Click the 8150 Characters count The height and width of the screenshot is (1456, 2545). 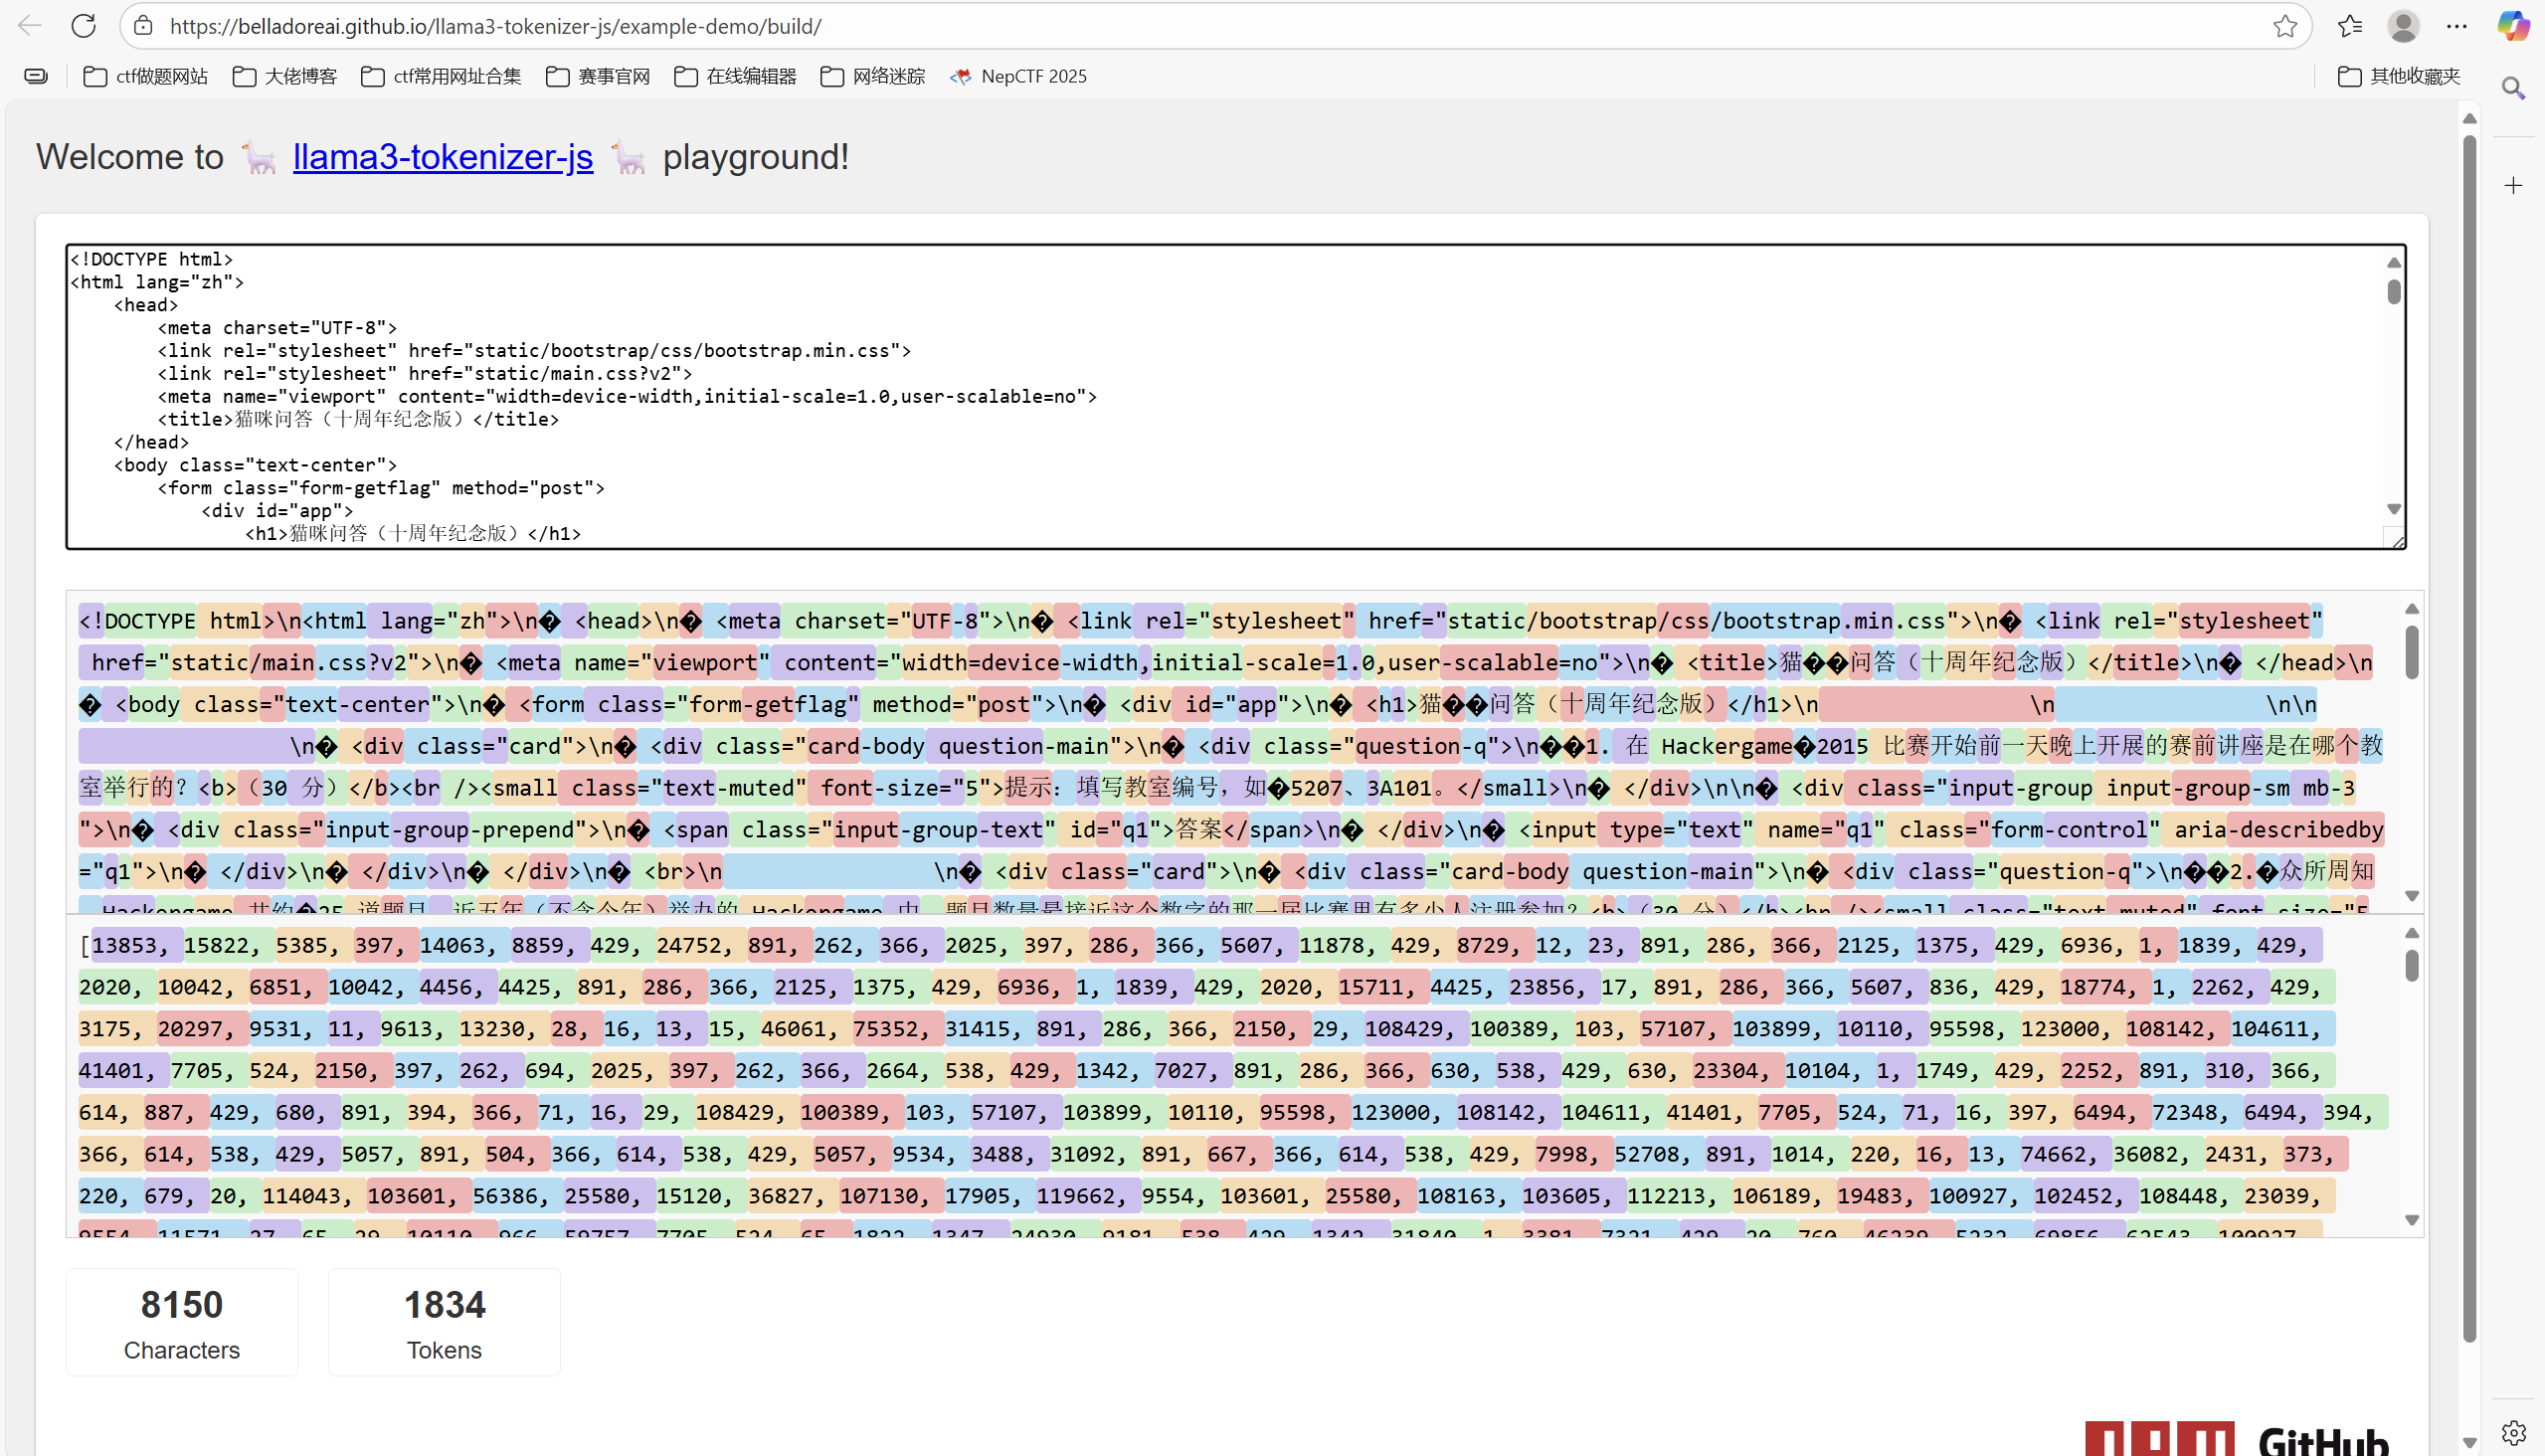[182, 1323]
